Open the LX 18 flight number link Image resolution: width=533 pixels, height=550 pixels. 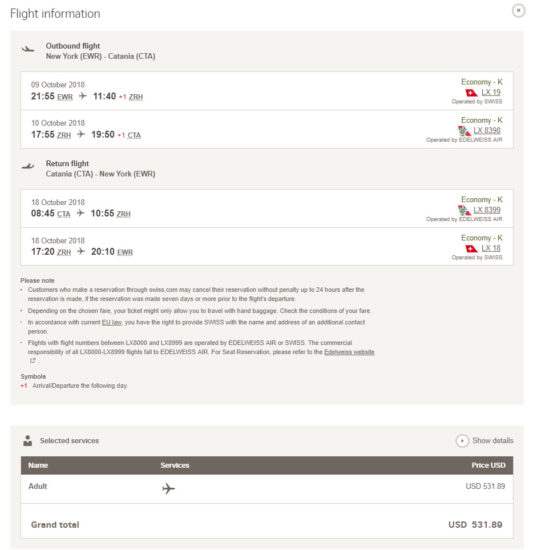tap(491, 249)
